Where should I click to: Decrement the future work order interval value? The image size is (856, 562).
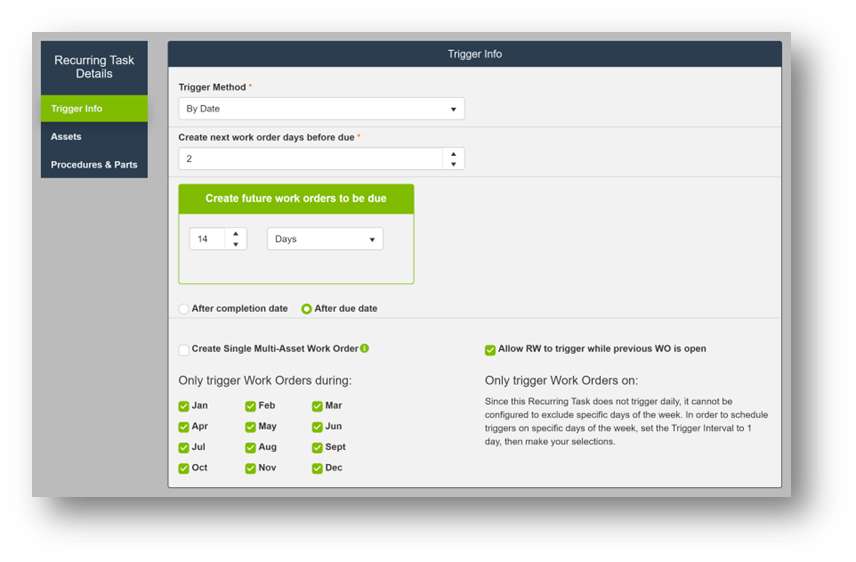pos(236,244)
